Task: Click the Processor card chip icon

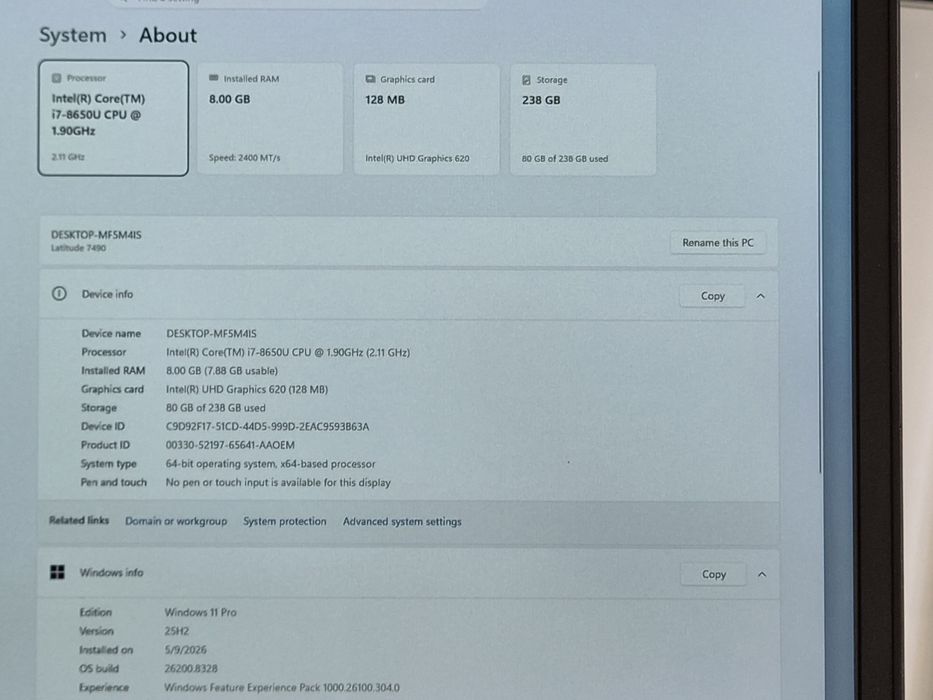Action: (57, 78)
